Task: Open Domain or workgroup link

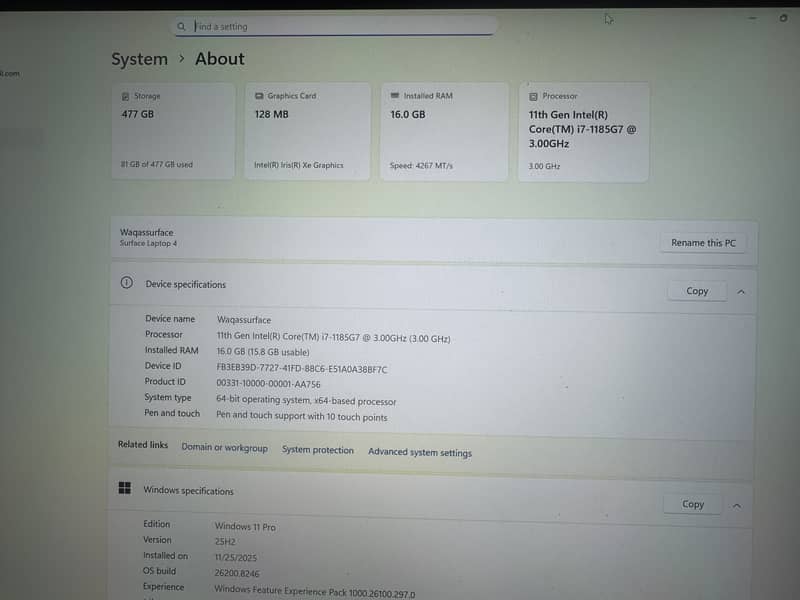Action: pyautogui.click(x=224, y=447)
